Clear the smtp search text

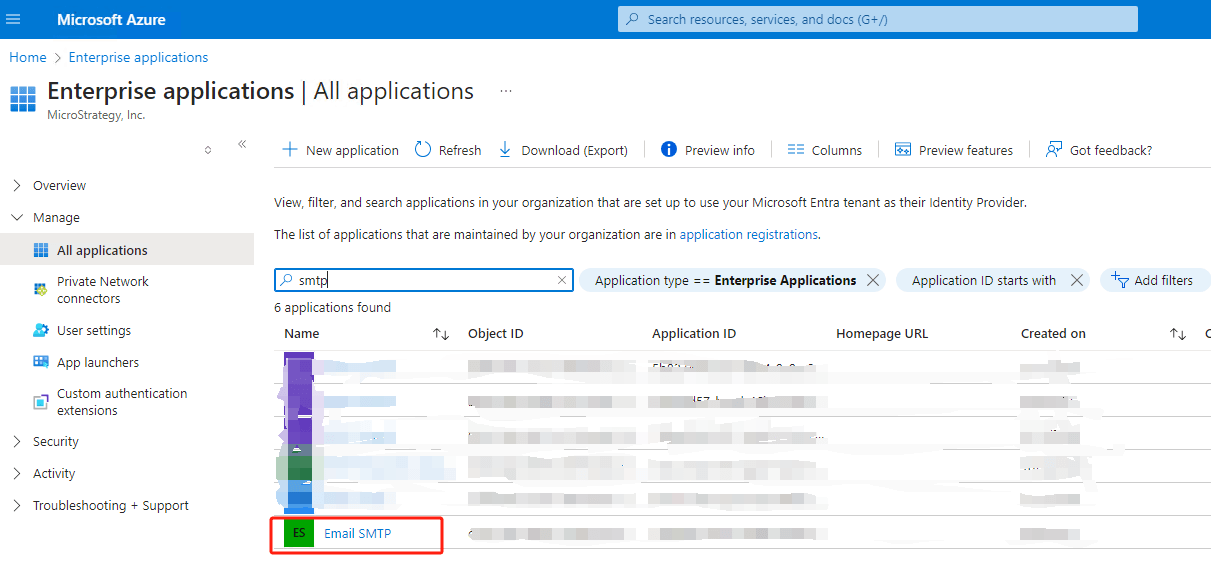(562, 281)
